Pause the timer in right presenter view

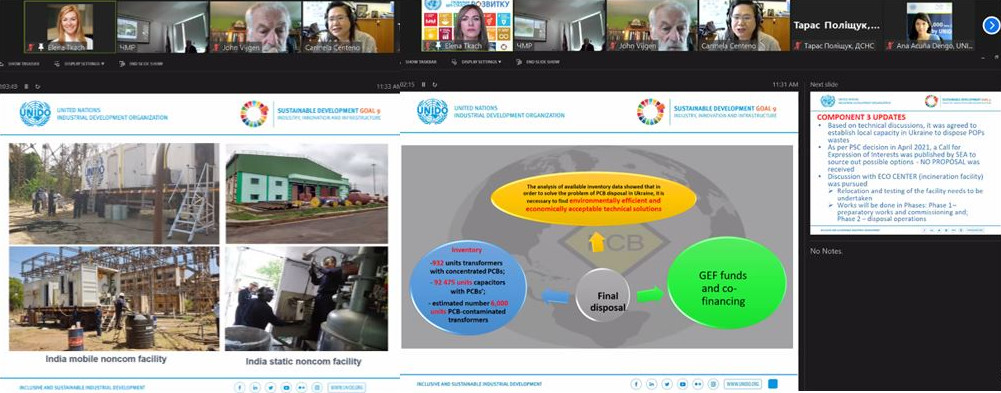pos(423,85)
